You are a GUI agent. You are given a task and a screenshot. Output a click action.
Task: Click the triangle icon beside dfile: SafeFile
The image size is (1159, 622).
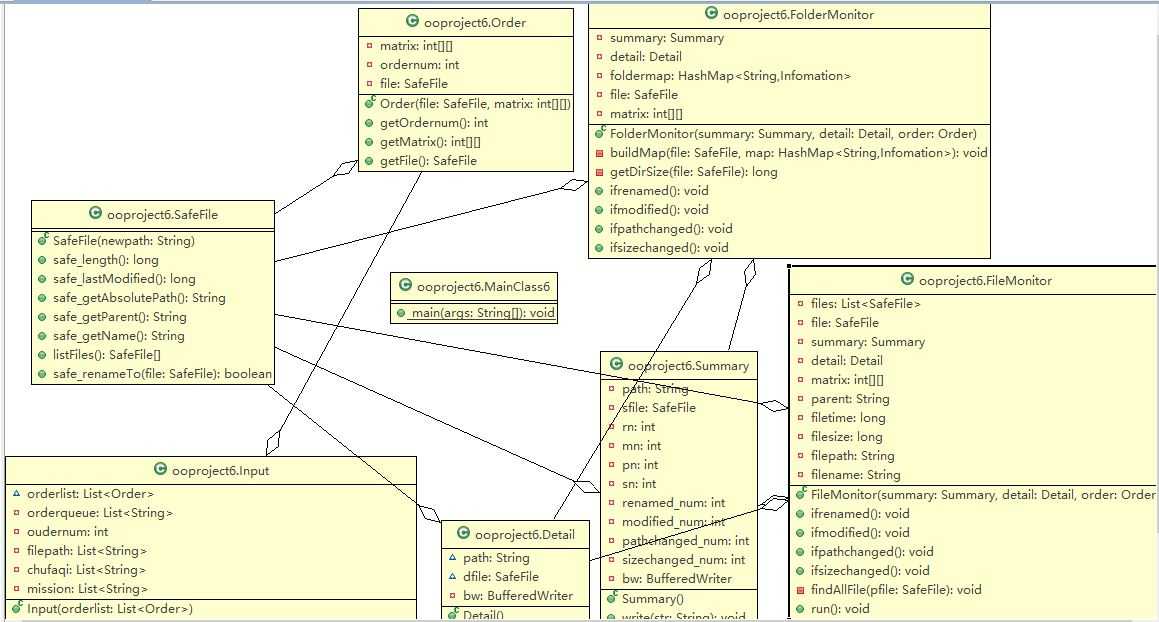(x=452, y=576)
